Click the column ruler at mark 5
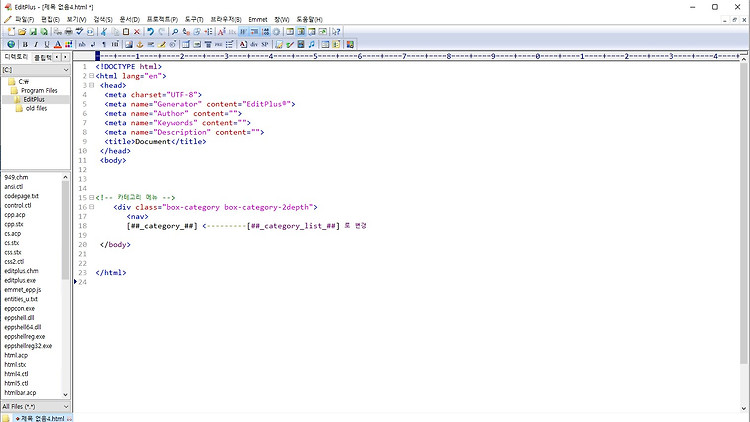The width and height of the screenshot is (750, 422). 315,56
